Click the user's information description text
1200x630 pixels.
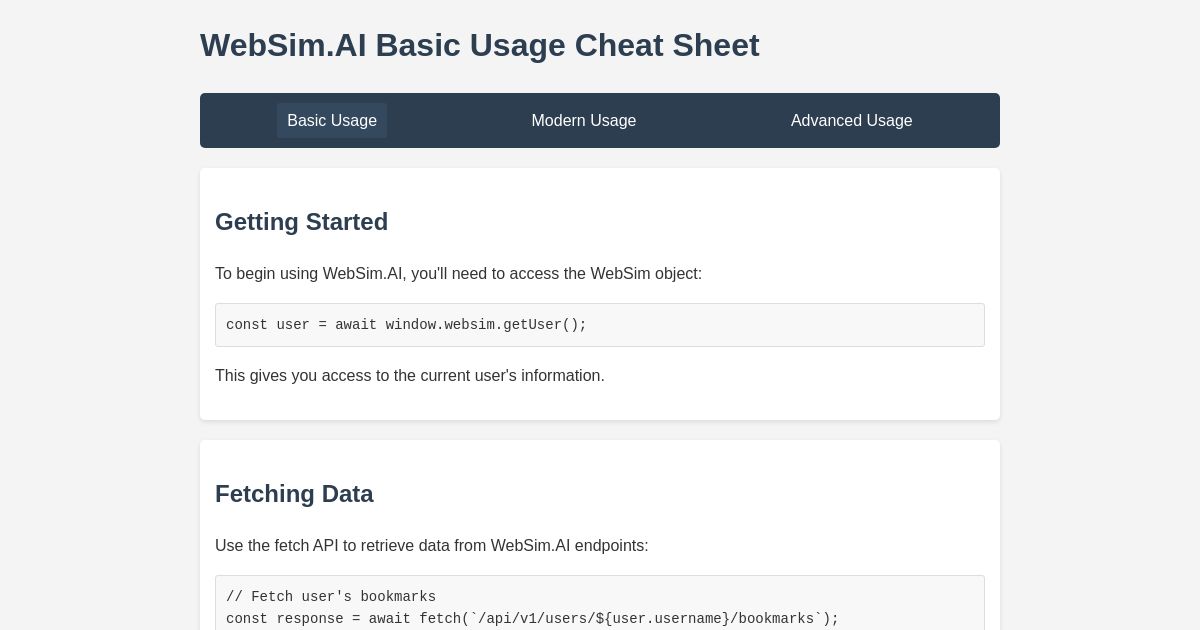point(410,376)
